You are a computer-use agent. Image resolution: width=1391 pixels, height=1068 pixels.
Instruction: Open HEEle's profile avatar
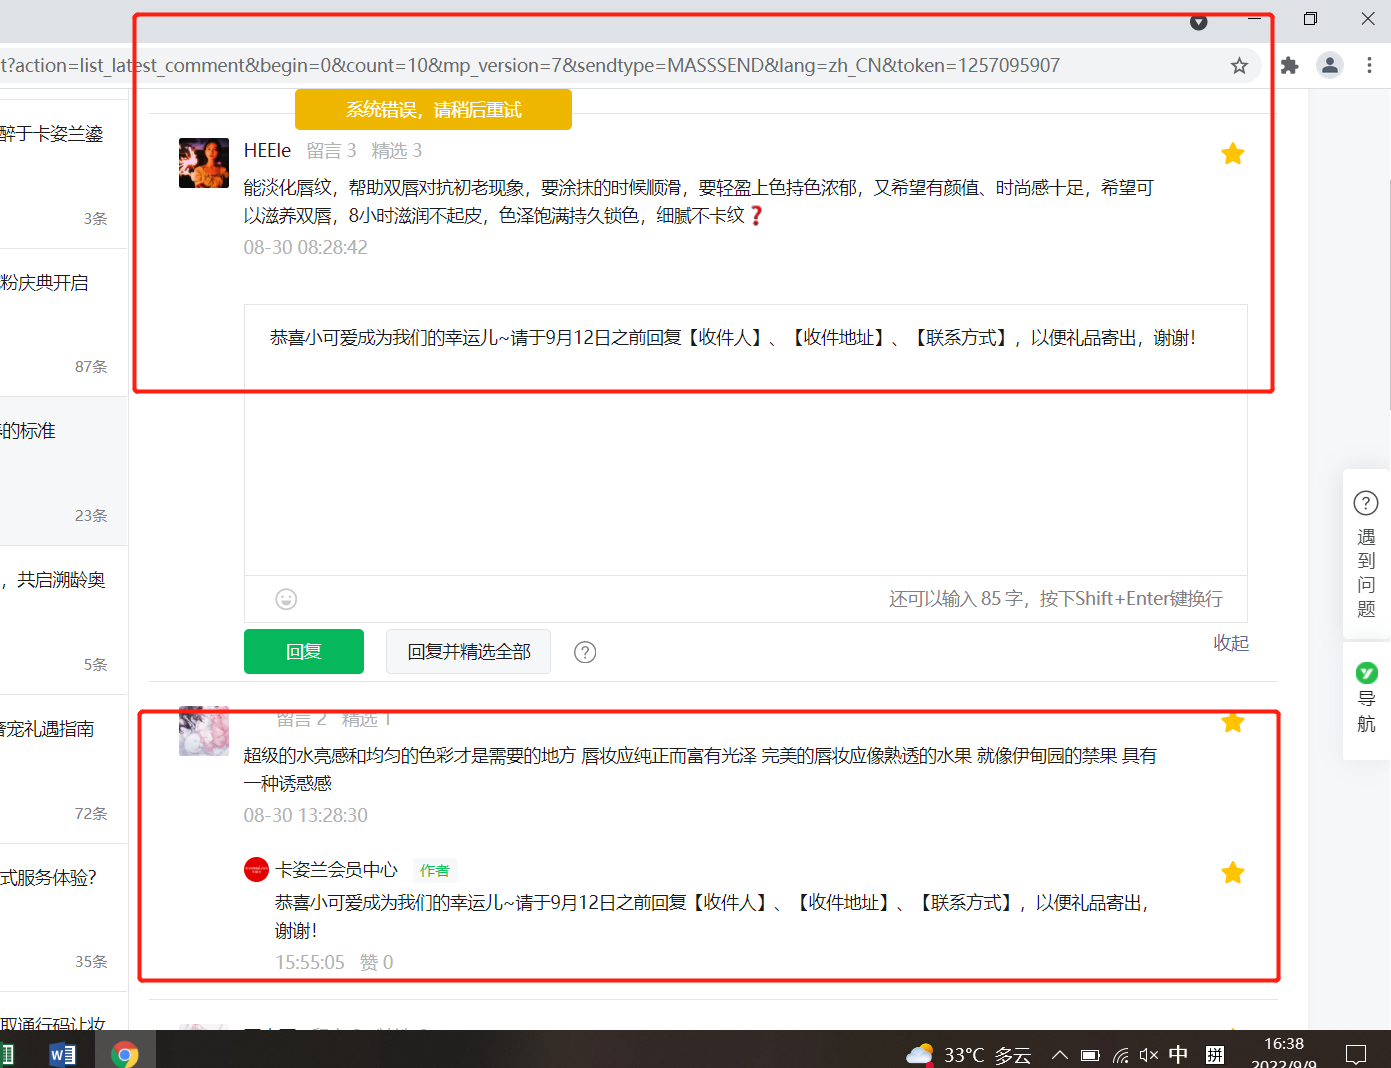(x=204, y=163)
